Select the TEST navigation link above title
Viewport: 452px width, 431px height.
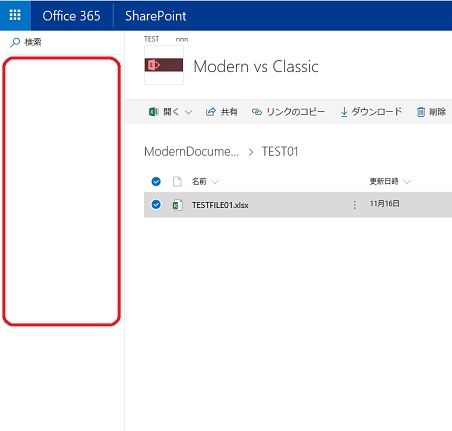[x=151, y=39]
